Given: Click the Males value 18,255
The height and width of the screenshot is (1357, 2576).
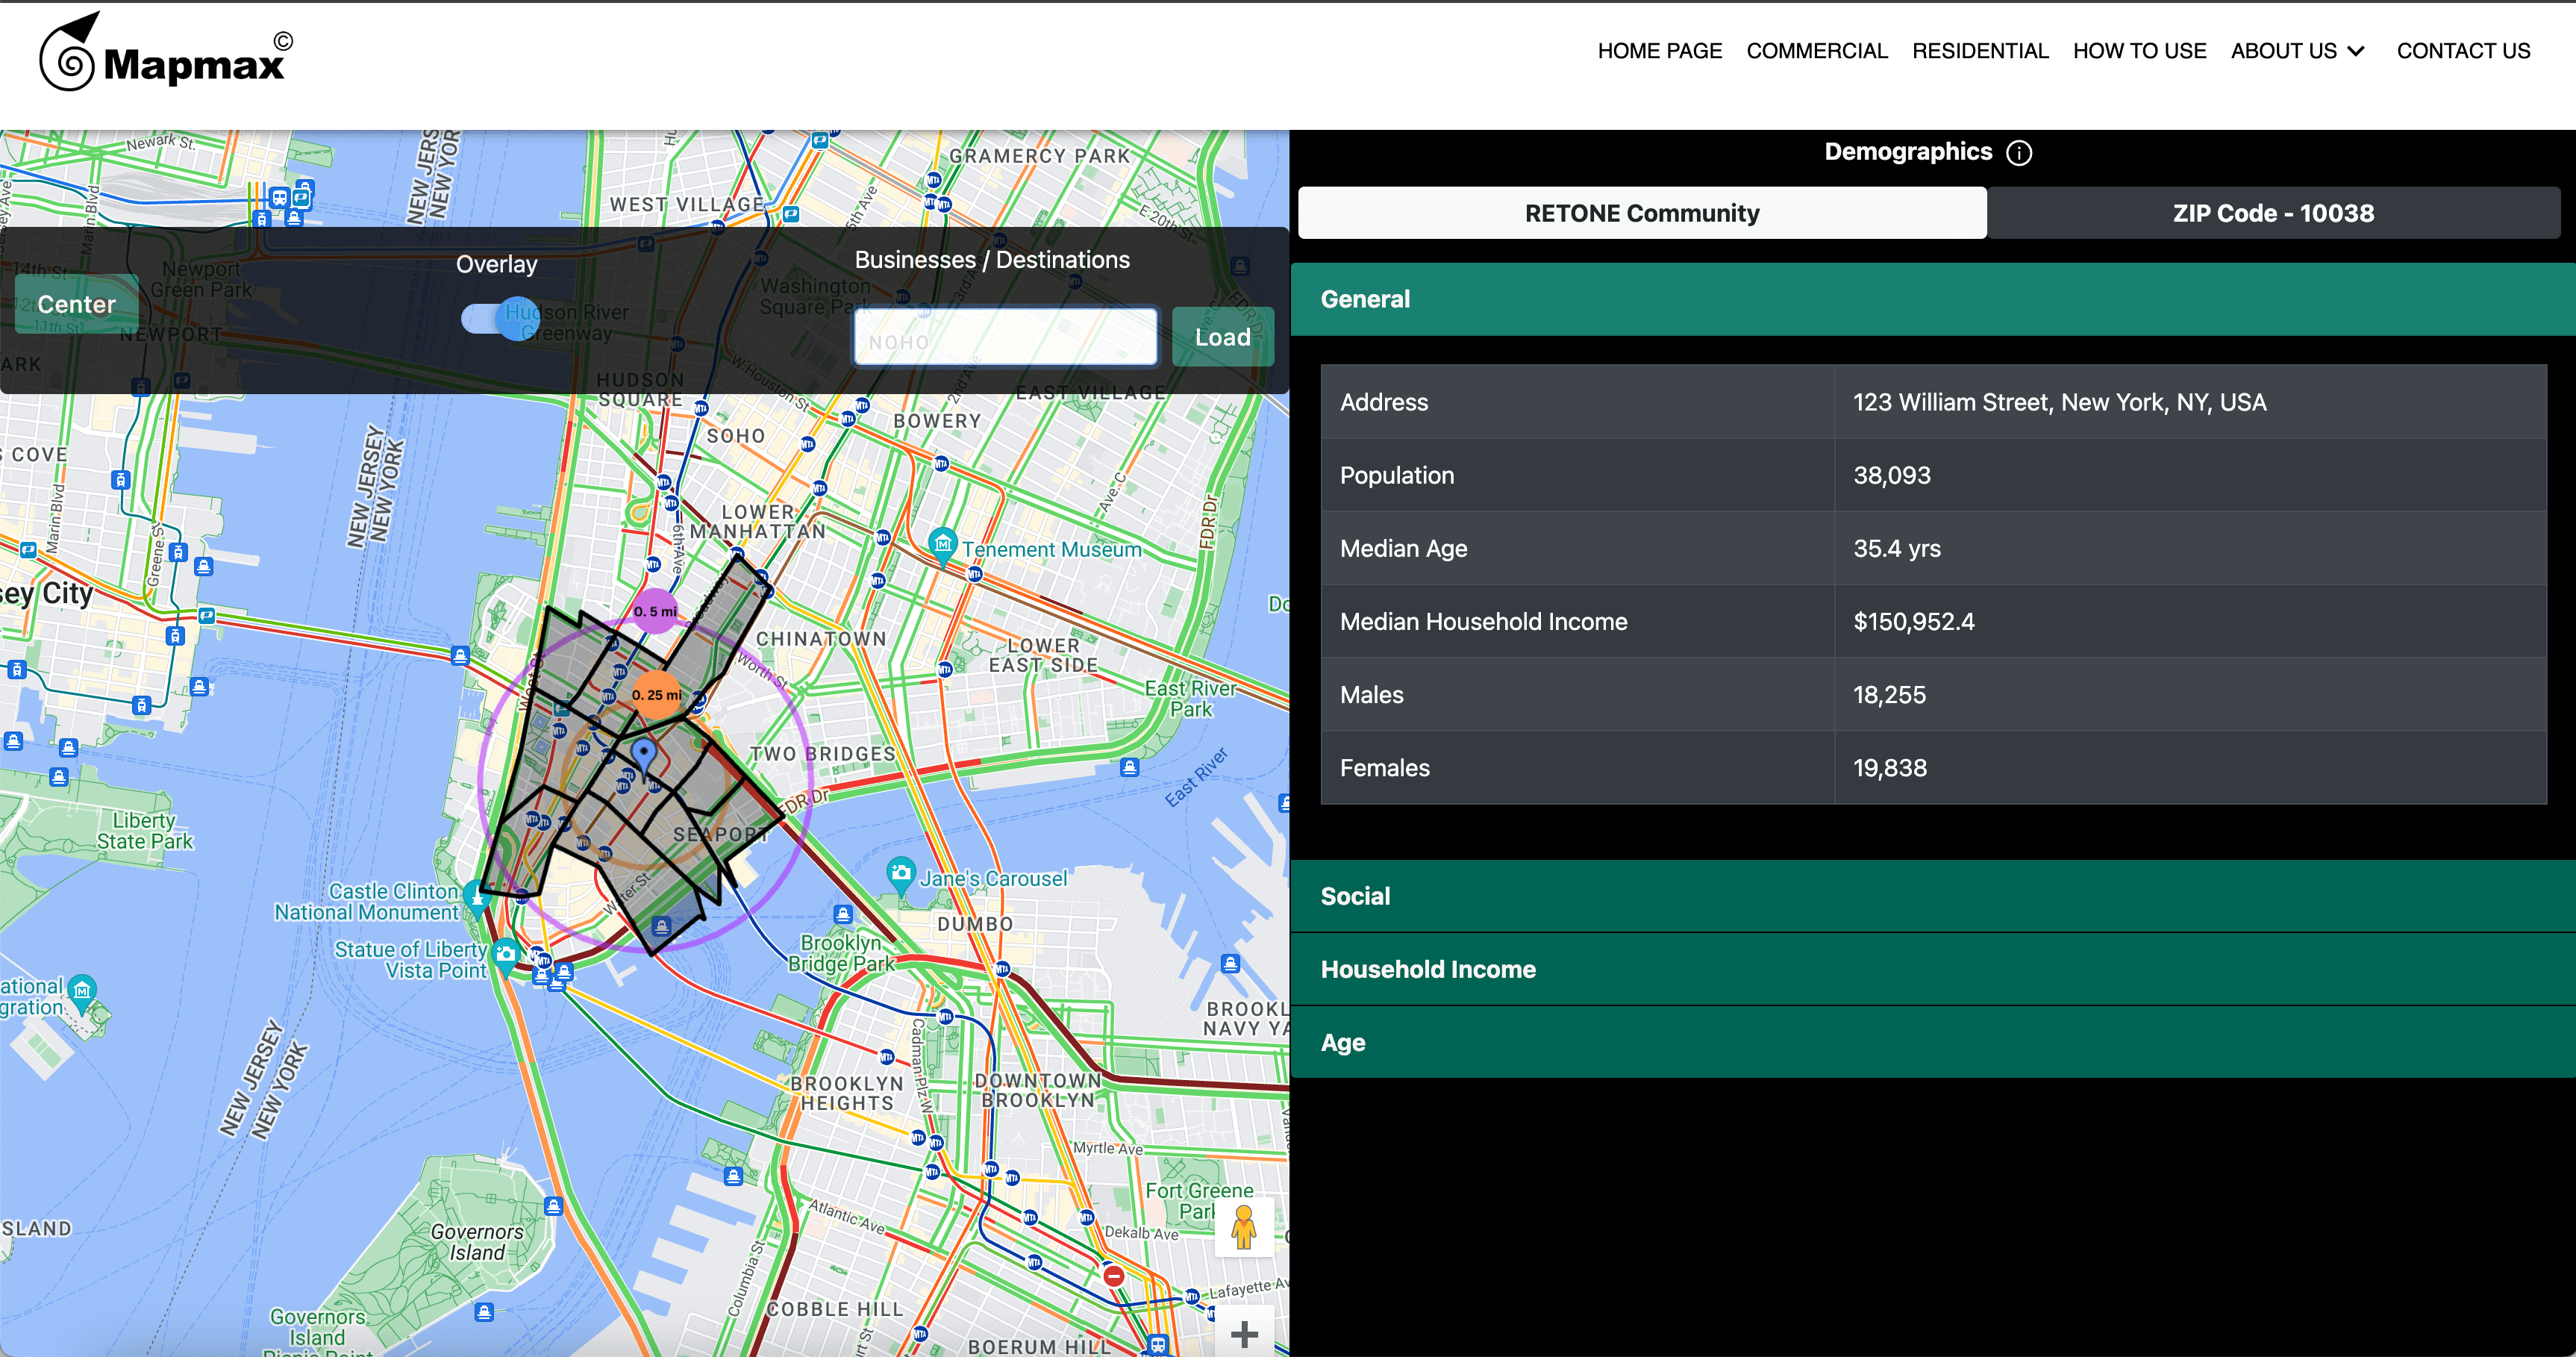Looking at the screenshot, I should [1889, 695].
